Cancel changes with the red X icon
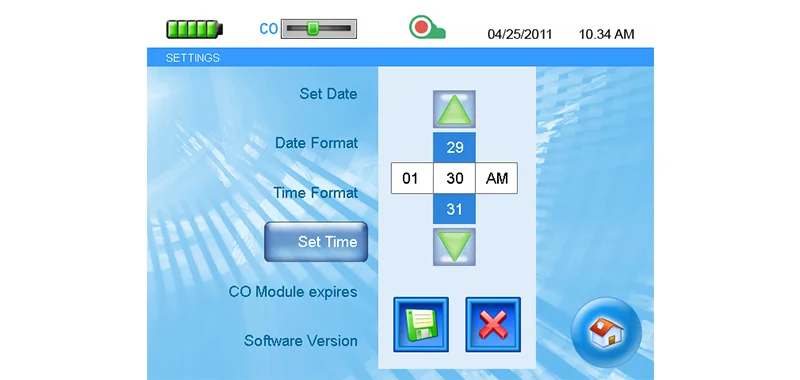This screenshot has height=380, width=800. click(x=493, y=325)
